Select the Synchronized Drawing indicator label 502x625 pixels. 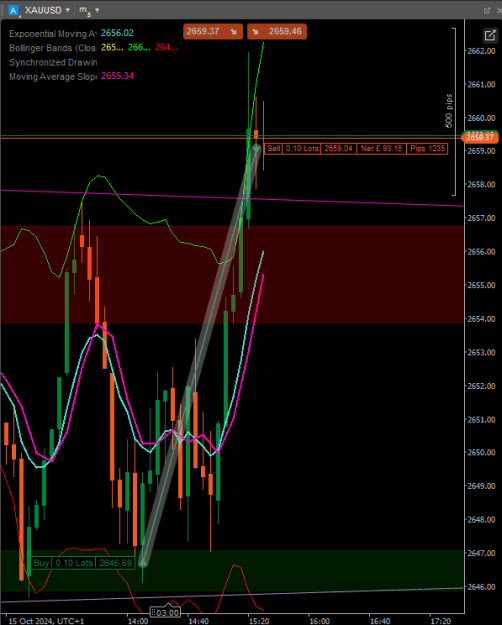[53, 62]
